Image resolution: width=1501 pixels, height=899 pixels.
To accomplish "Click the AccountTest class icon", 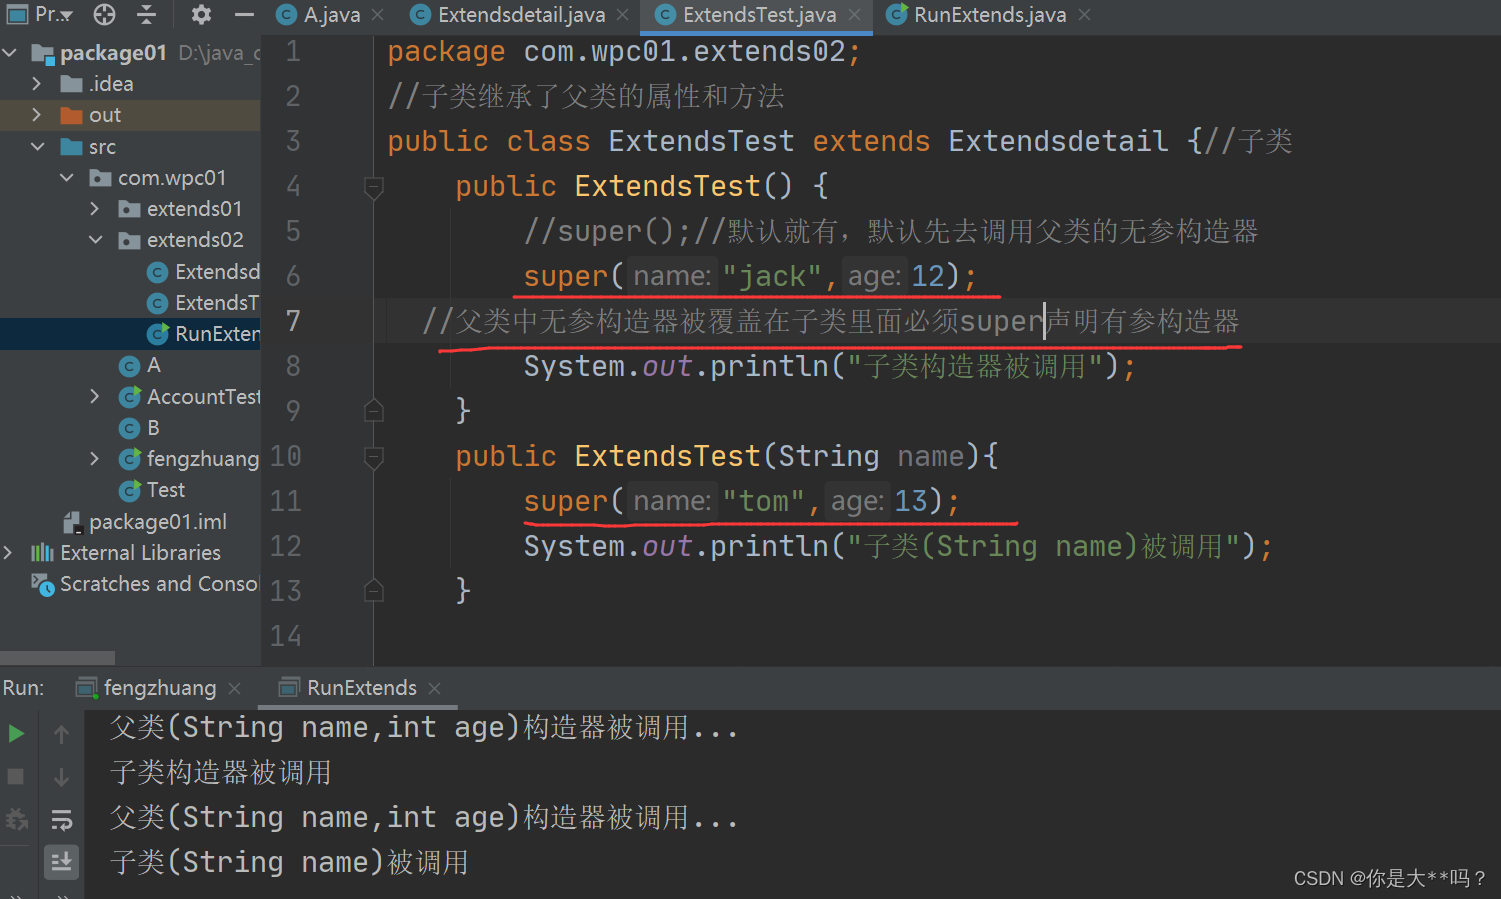I will point(129,397).
